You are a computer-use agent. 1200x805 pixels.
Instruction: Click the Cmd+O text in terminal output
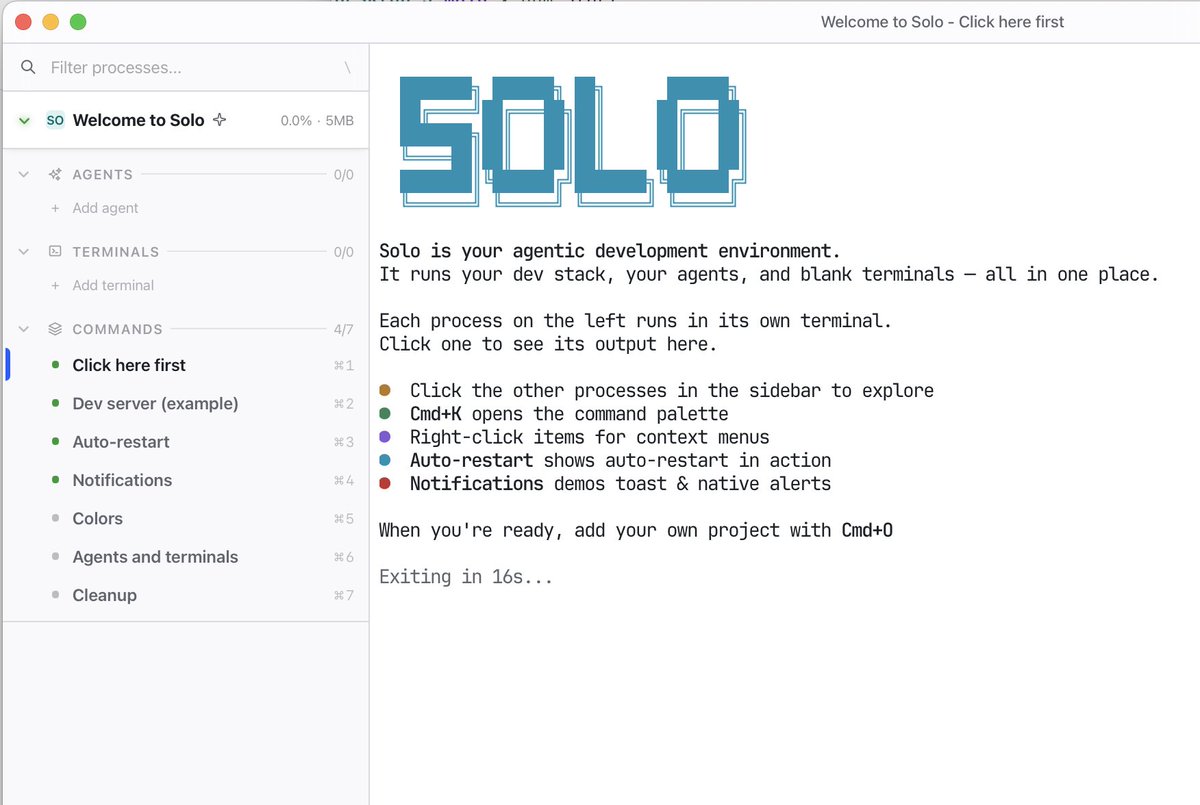tap(867, 530)
